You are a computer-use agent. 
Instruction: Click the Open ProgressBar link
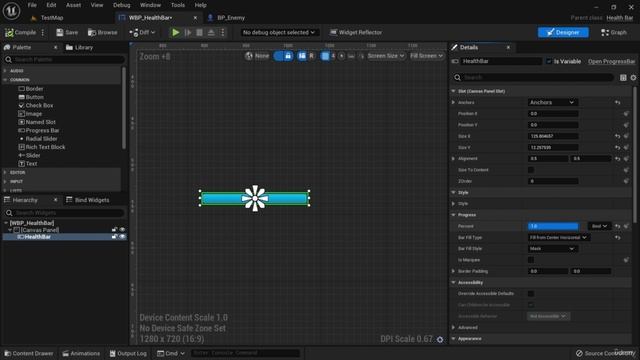tap(611, 61)
